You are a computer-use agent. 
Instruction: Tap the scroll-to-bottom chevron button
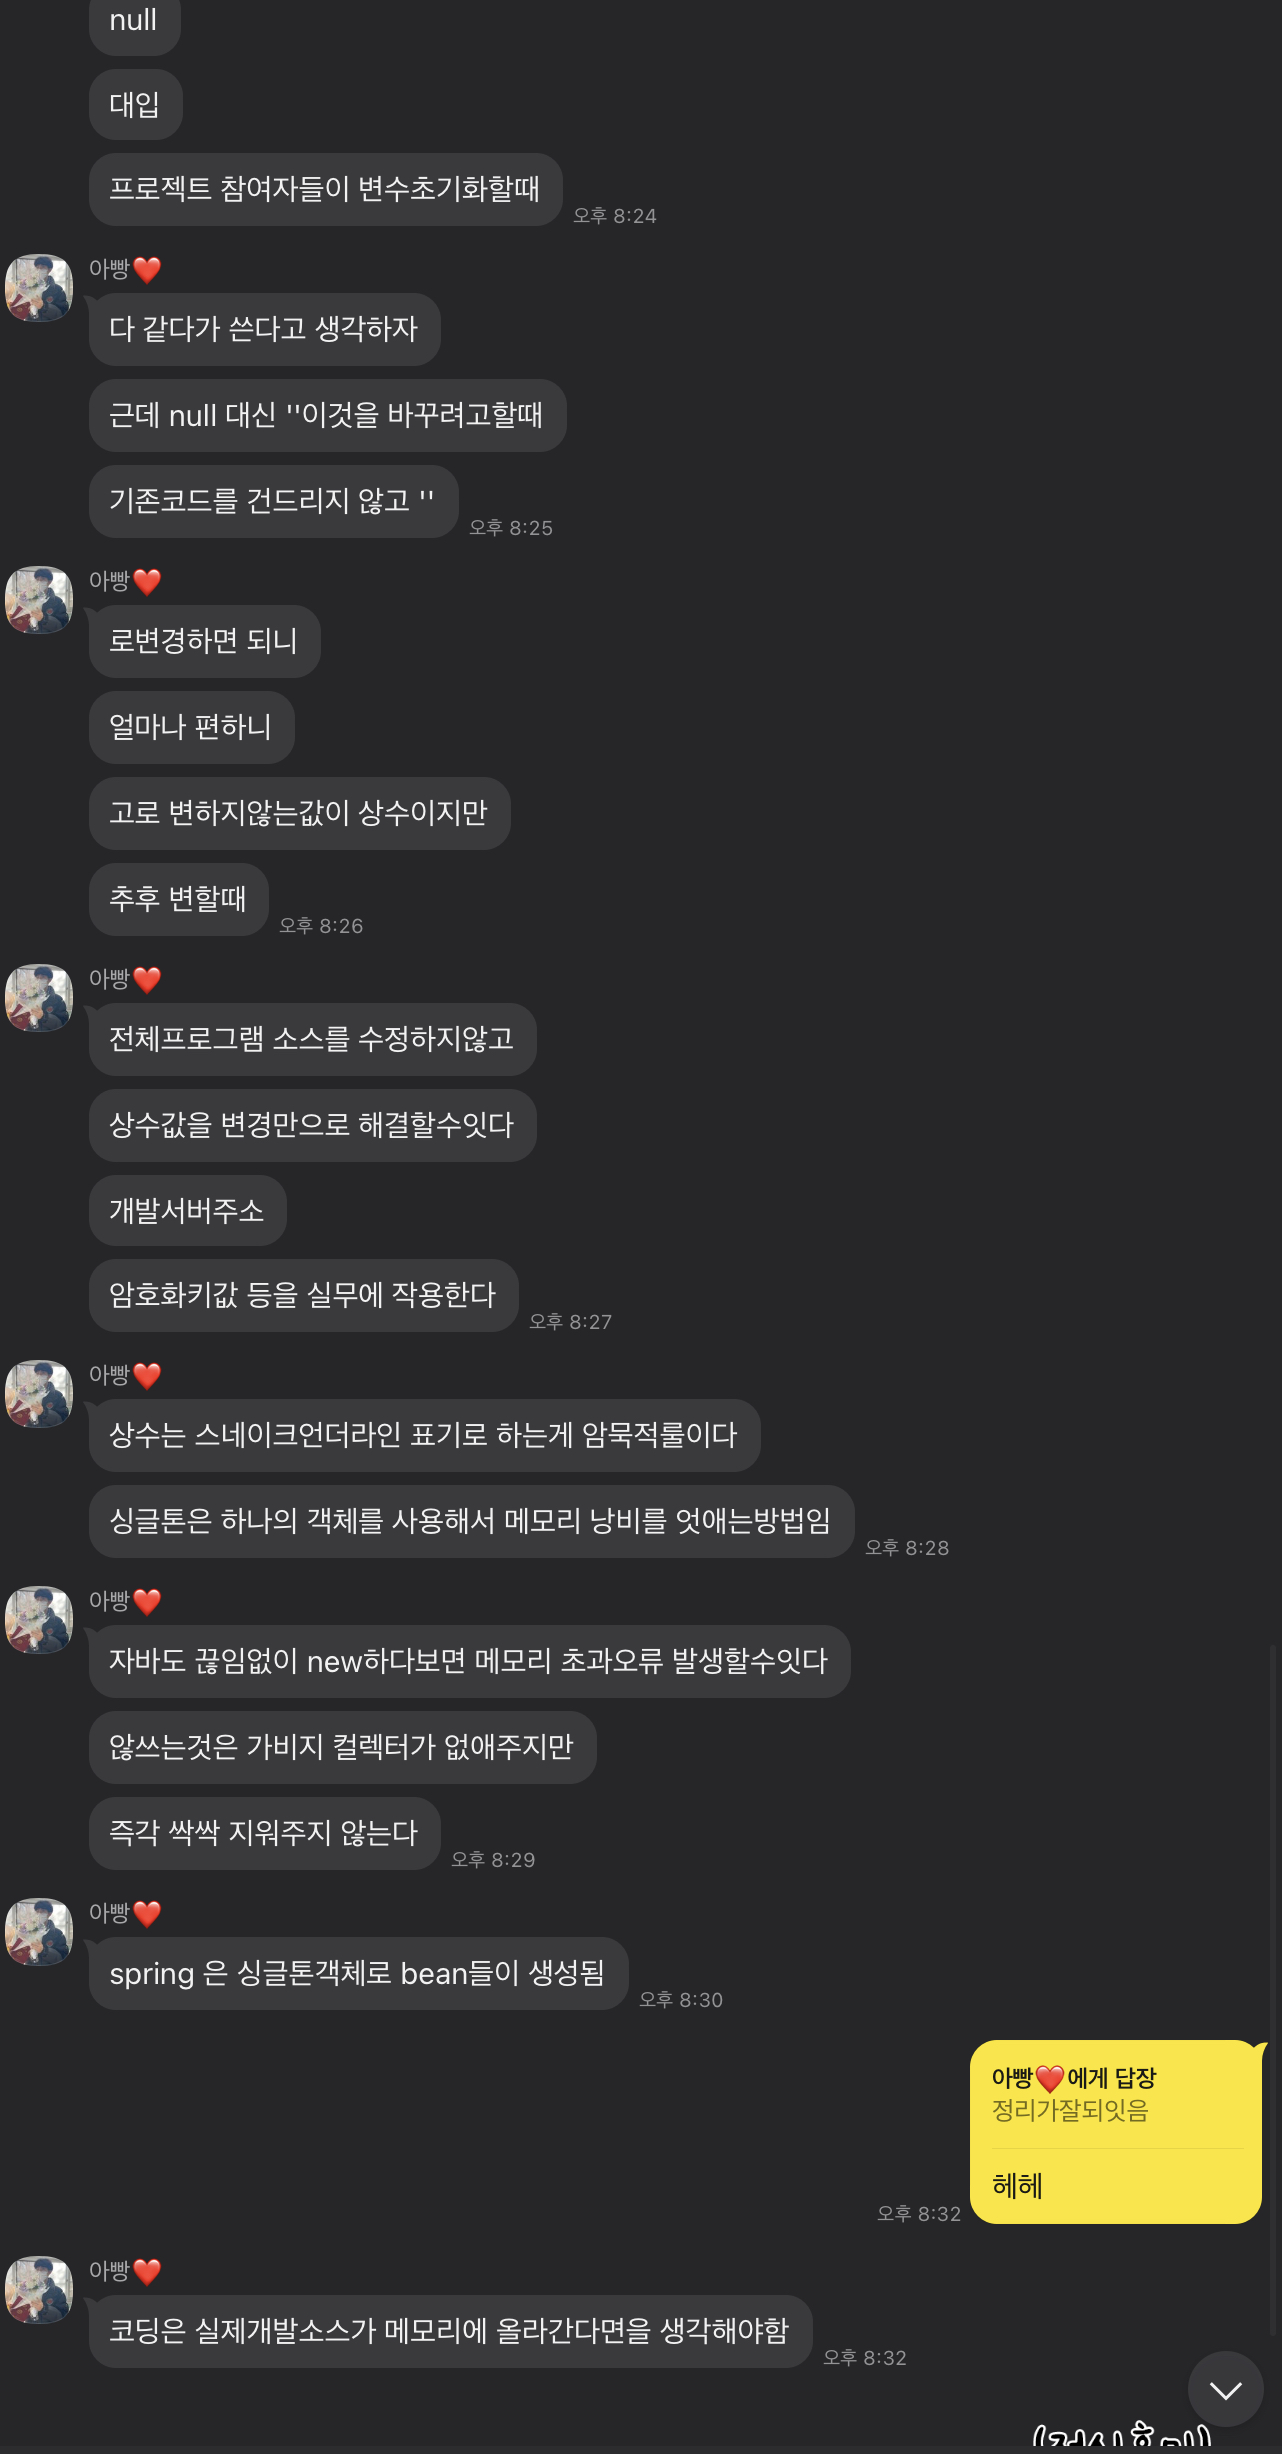pos(1225,2389)
